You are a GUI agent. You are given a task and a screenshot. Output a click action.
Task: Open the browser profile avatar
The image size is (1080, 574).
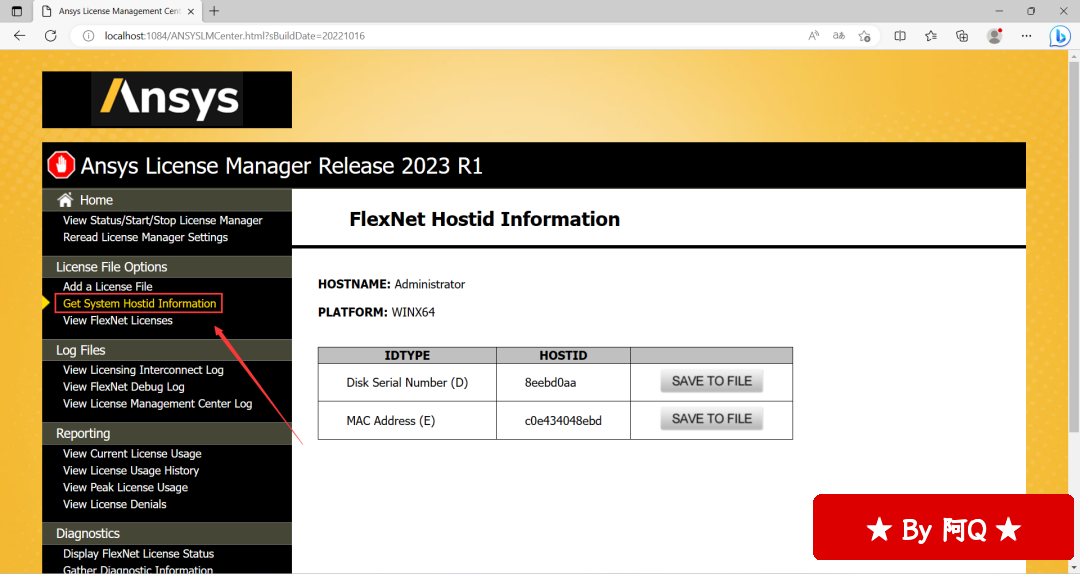(x=994, y=36)
